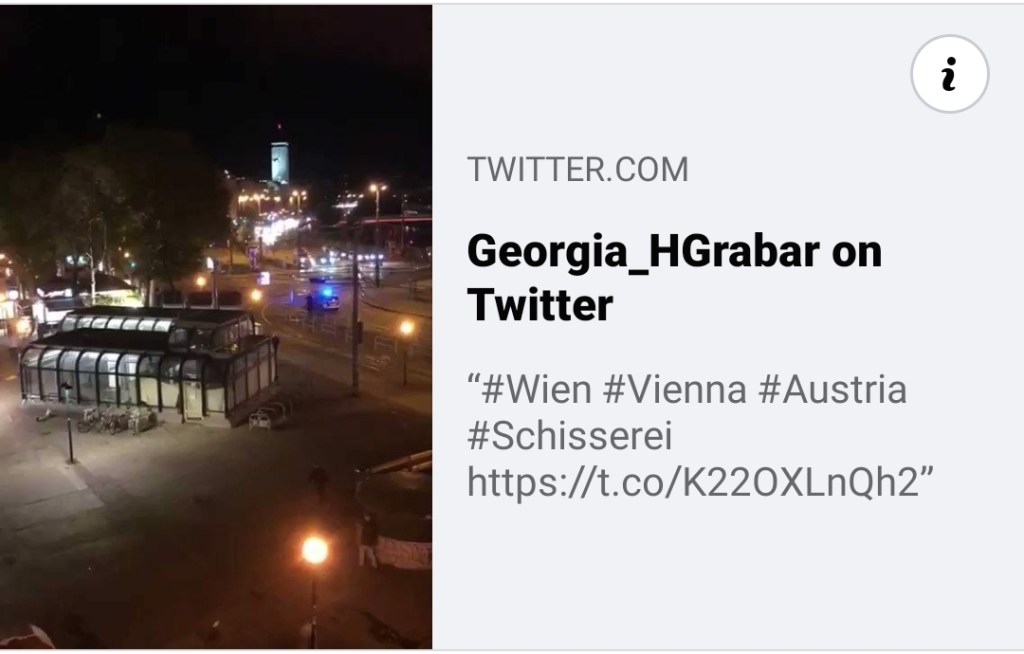The height and width of the screenshot is (654, 1024).
Task: Select the #Schisserei hashtag
Action: (x=569, y=436)
